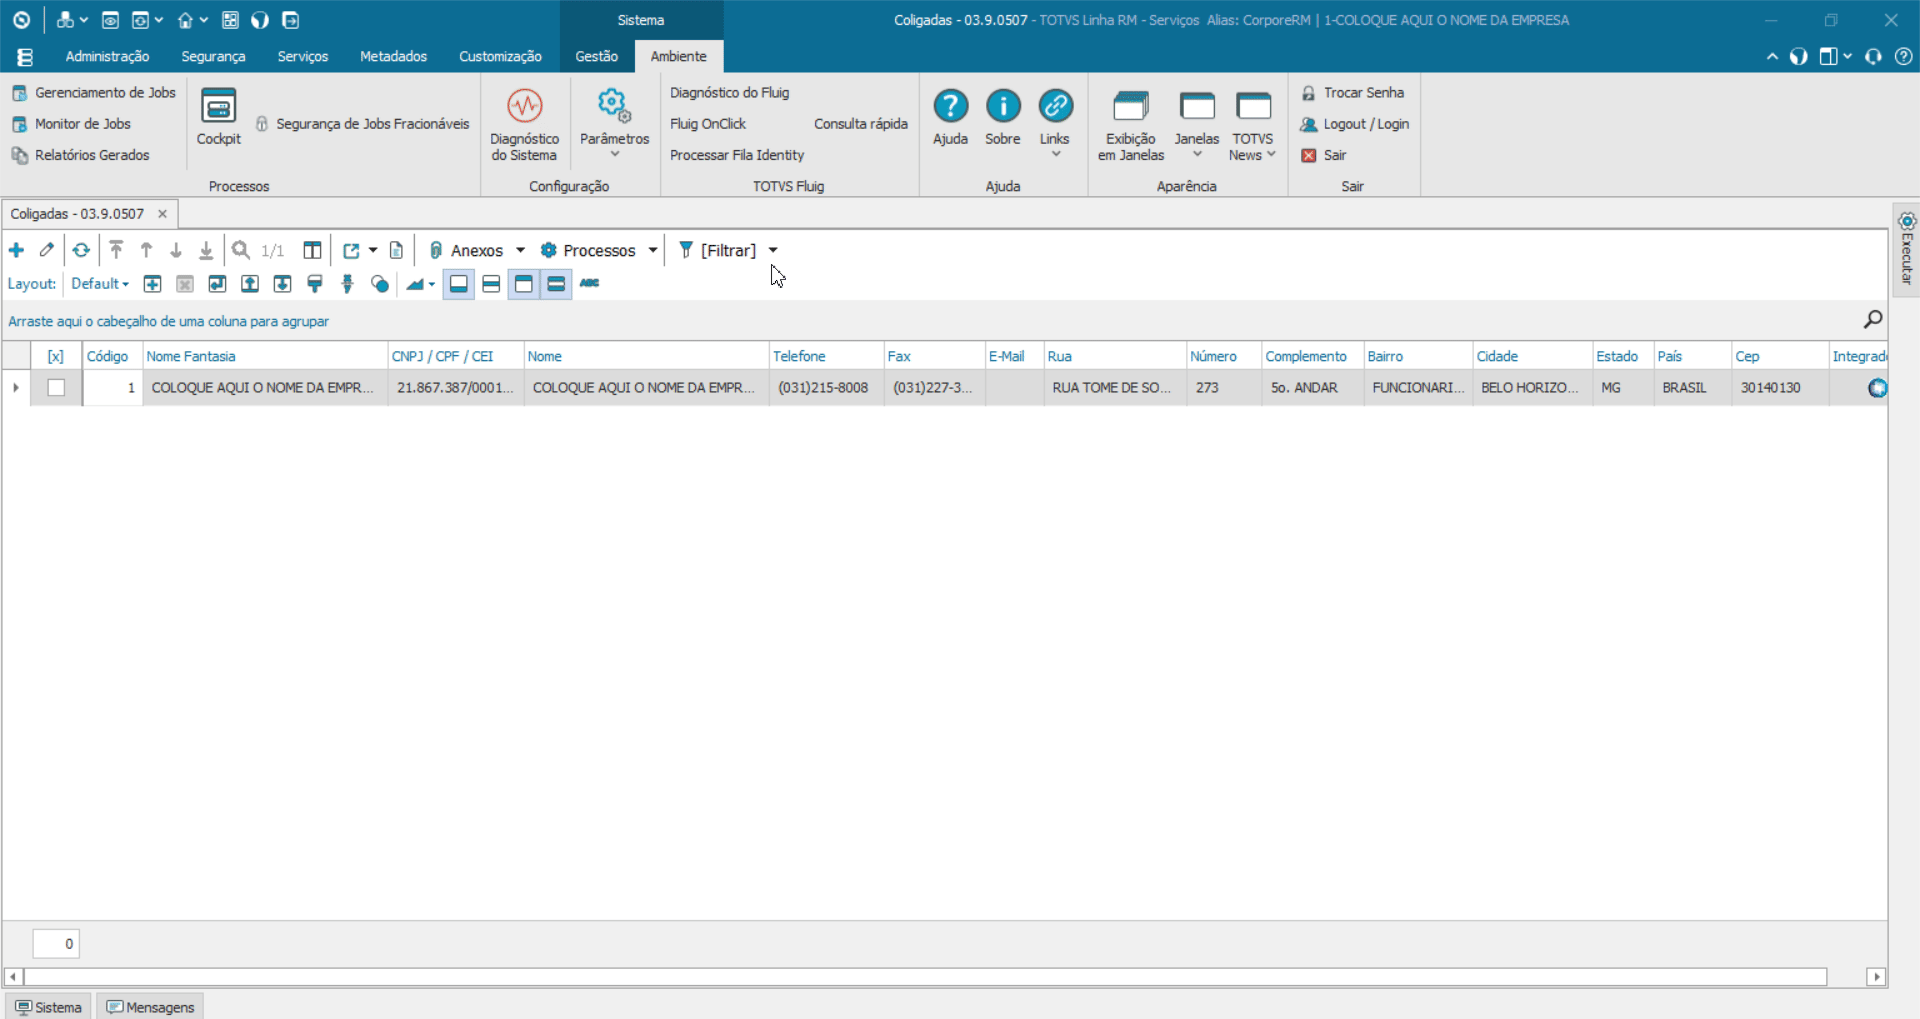Click the scroll-right arrow of the grid
The height and width of the screenshot is (1019, 1920).
coord(1876,977)
